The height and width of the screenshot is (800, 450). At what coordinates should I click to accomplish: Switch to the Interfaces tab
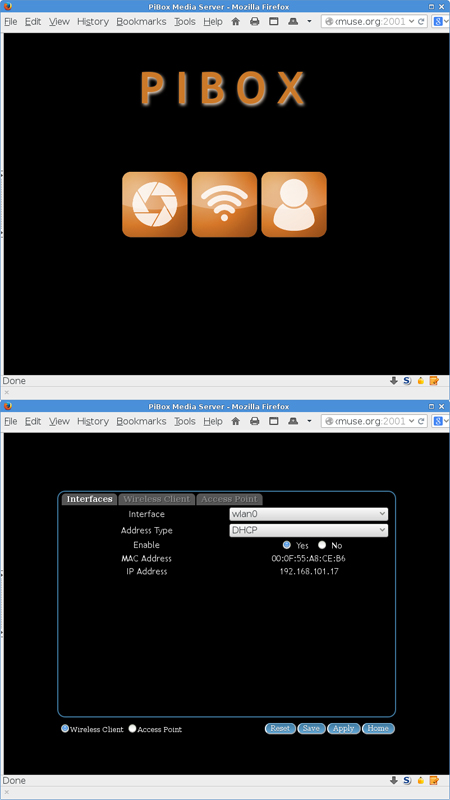[90, 499]
